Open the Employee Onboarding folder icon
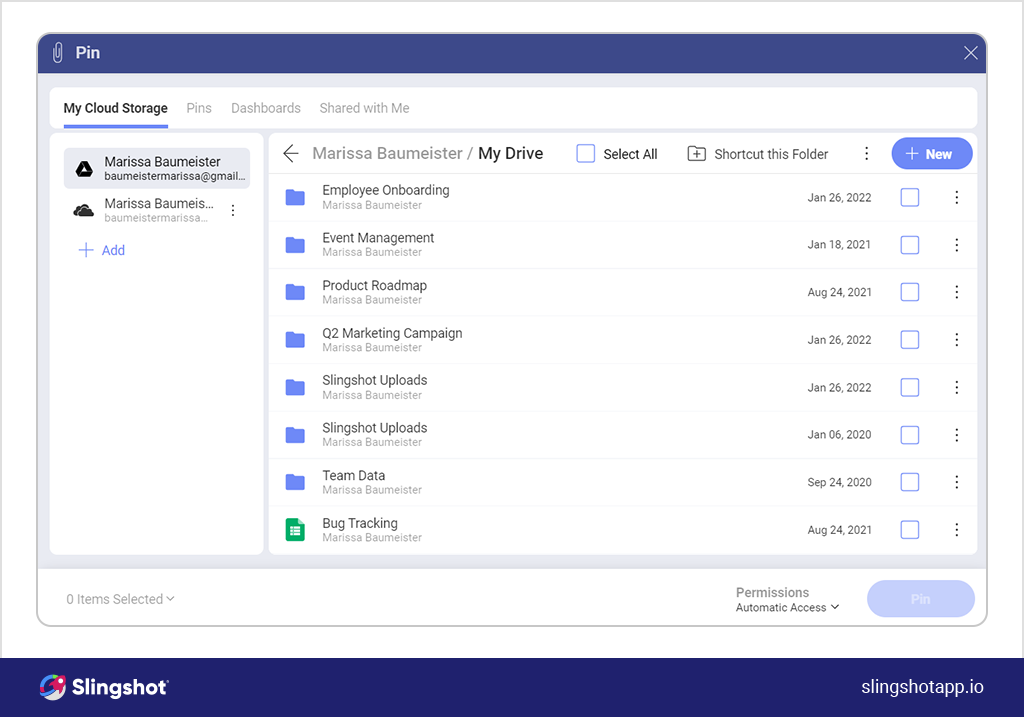The image size is (1024, 717). pyautogui.click(x=294, y=197)
